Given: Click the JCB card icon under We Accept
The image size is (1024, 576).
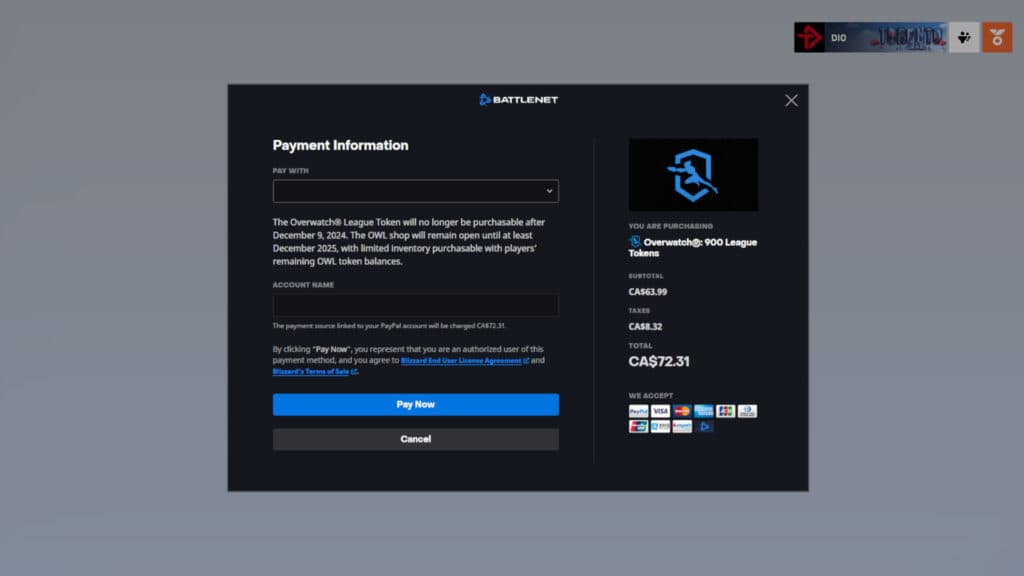Looking at the screenshot, I should 725,411.
